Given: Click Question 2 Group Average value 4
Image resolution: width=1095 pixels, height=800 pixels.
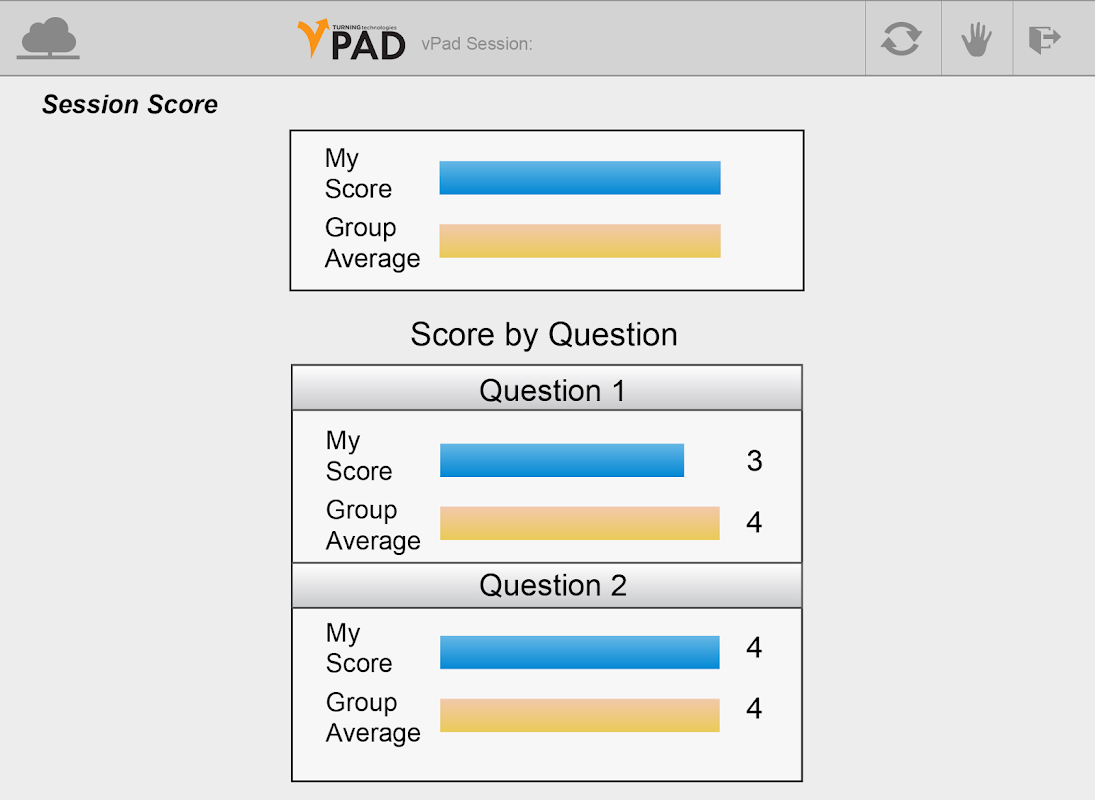Looking at the screenshot, I should (x=754, y=709).
